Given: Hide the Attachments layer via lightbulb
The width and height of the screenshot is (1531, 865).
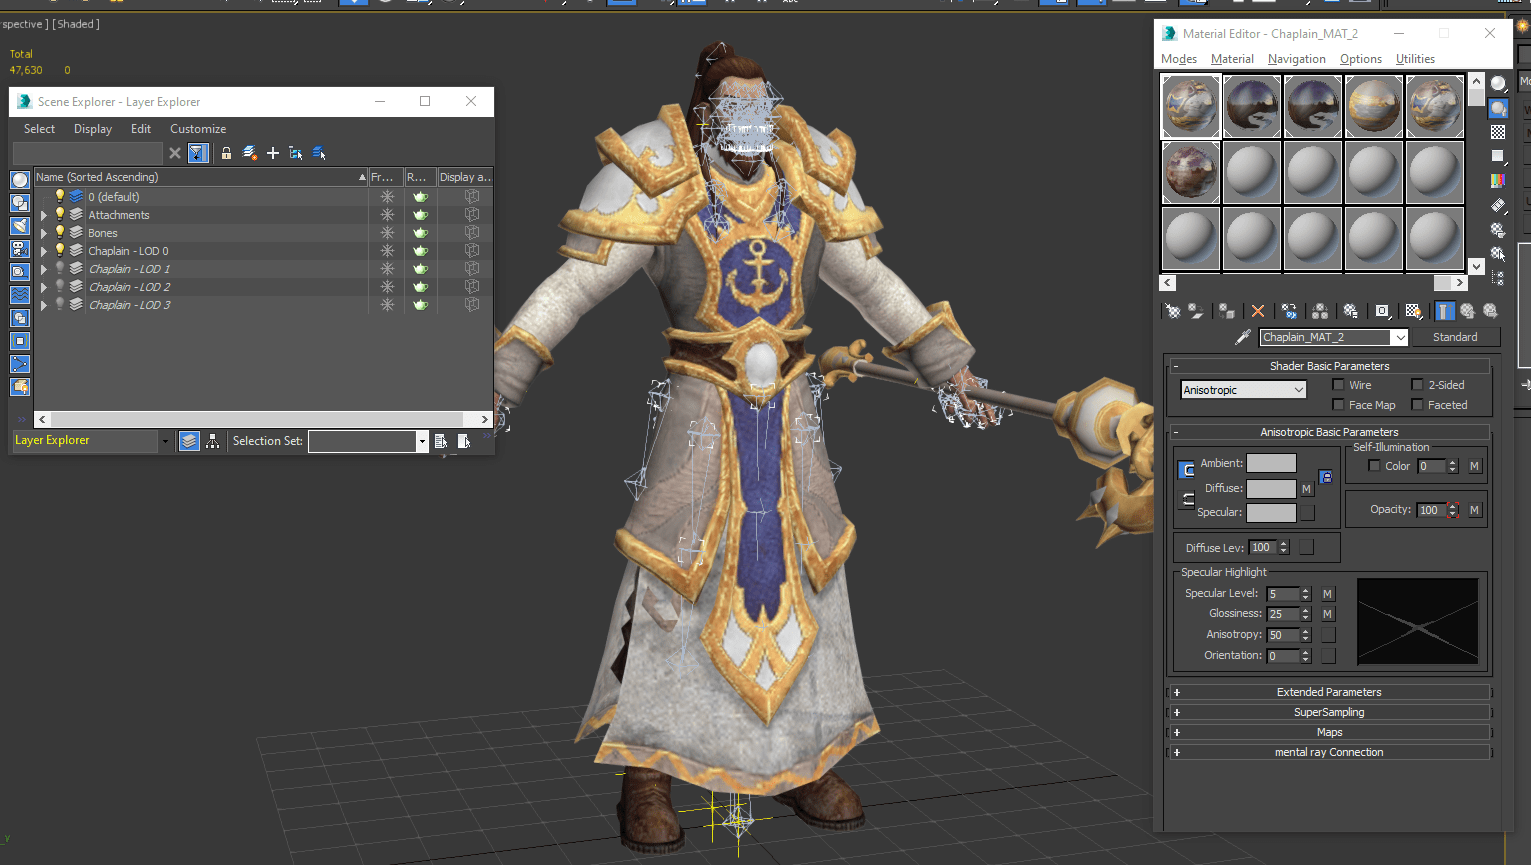Looking at the screenshot, I should [60, 215].
